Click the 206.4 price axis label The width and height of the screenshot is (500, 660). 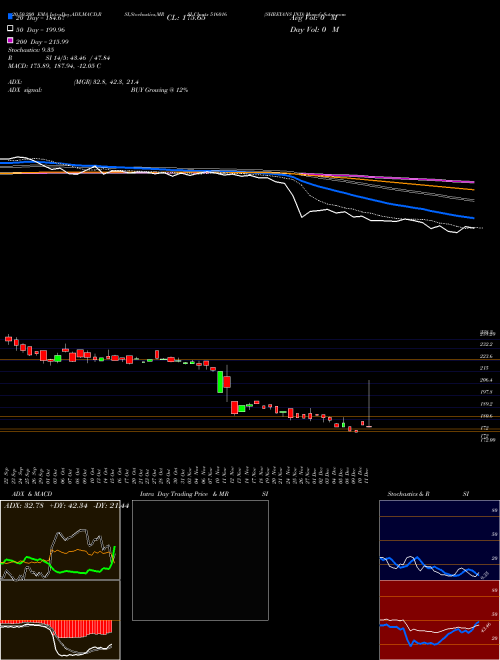487,380
